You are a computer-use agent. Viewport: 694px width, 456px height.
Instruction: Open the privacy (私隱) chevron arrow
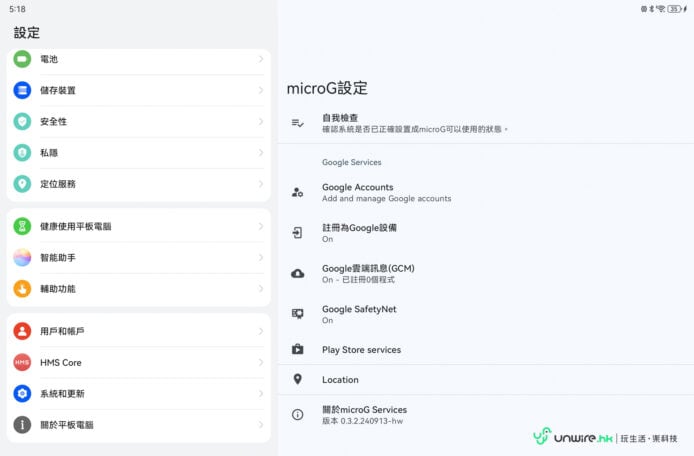tap(261, 153)
